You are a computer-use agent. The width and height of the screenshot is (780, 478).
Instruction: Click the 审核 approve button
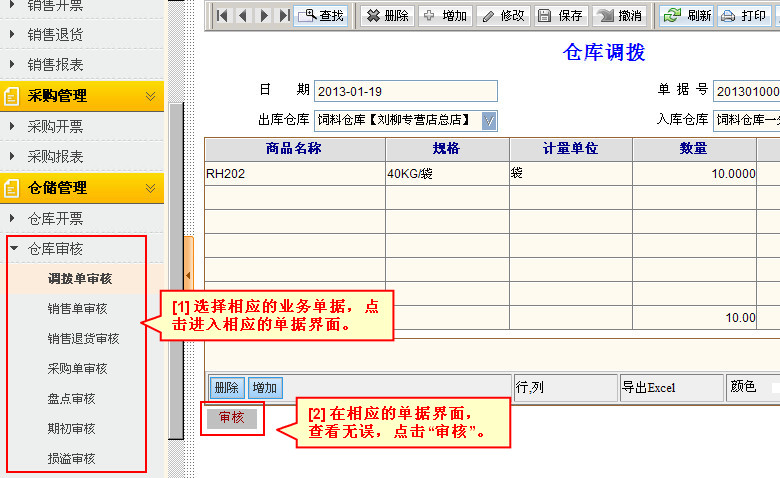click(232, 418)
